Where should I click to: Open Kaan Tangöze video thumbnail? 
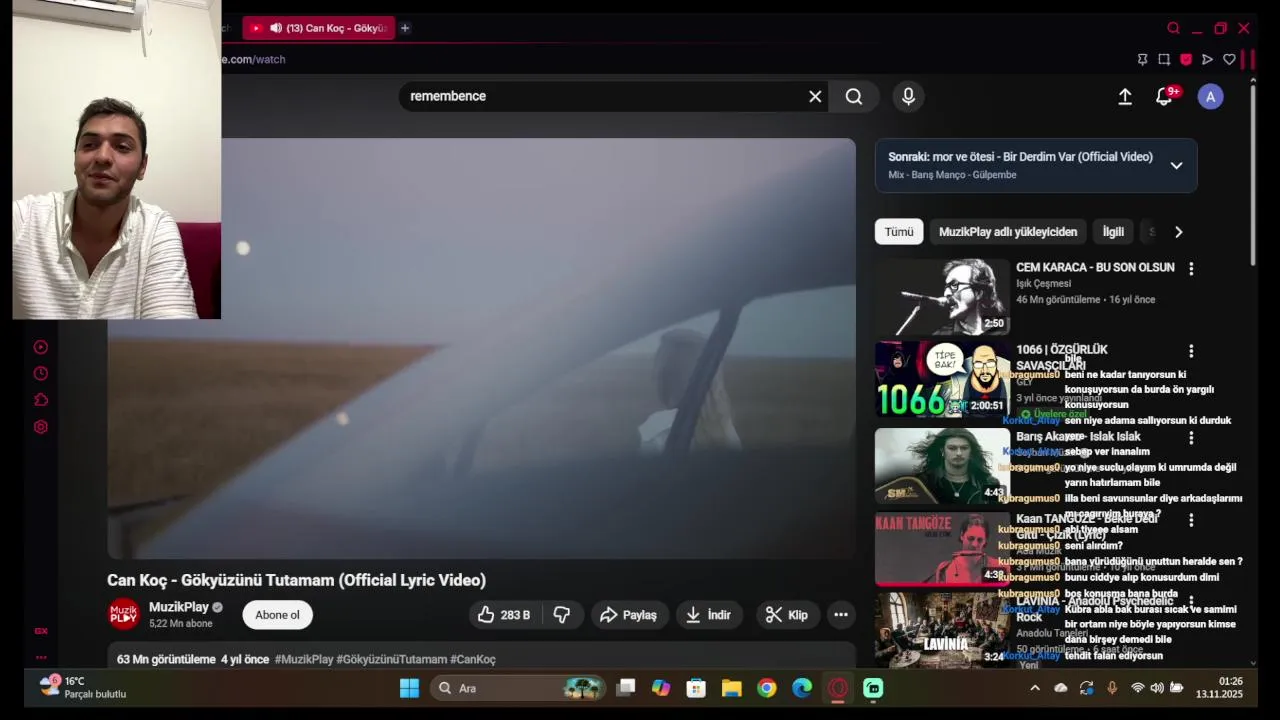coord(942,549)
